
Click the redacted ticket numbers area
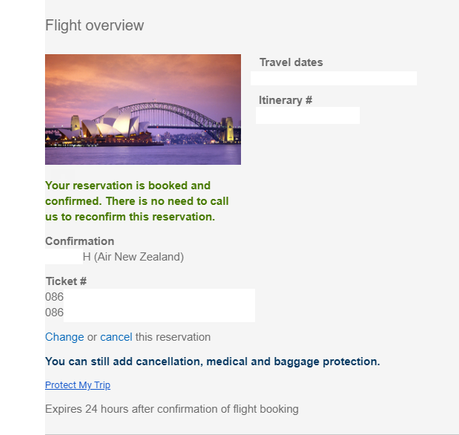159,305
